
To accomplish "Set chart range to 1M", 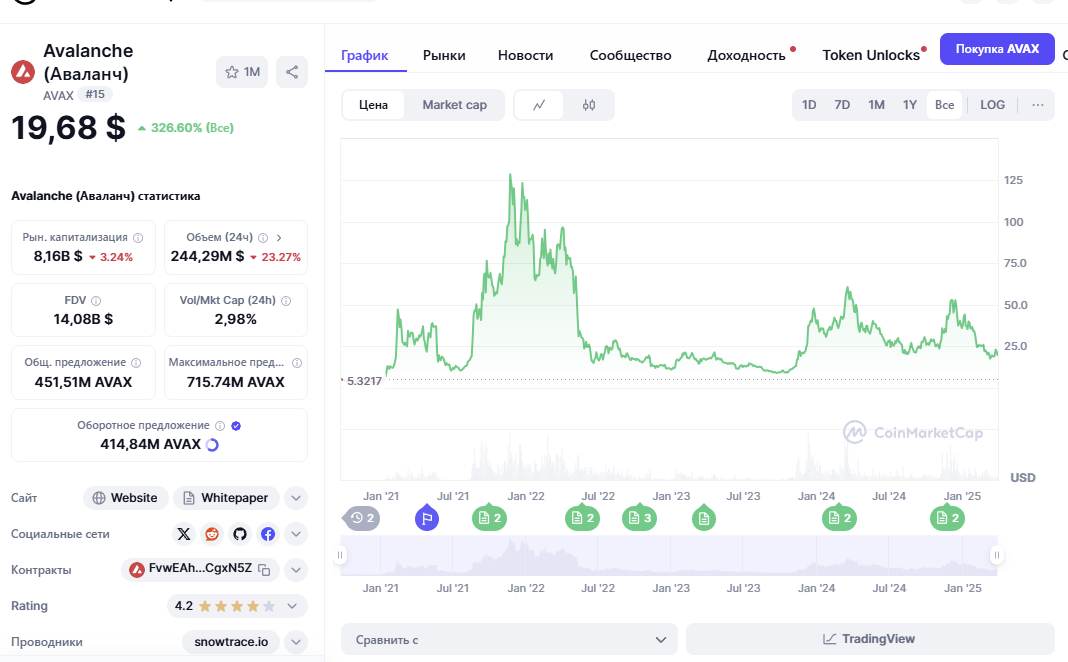I will [x=877, y=105].
